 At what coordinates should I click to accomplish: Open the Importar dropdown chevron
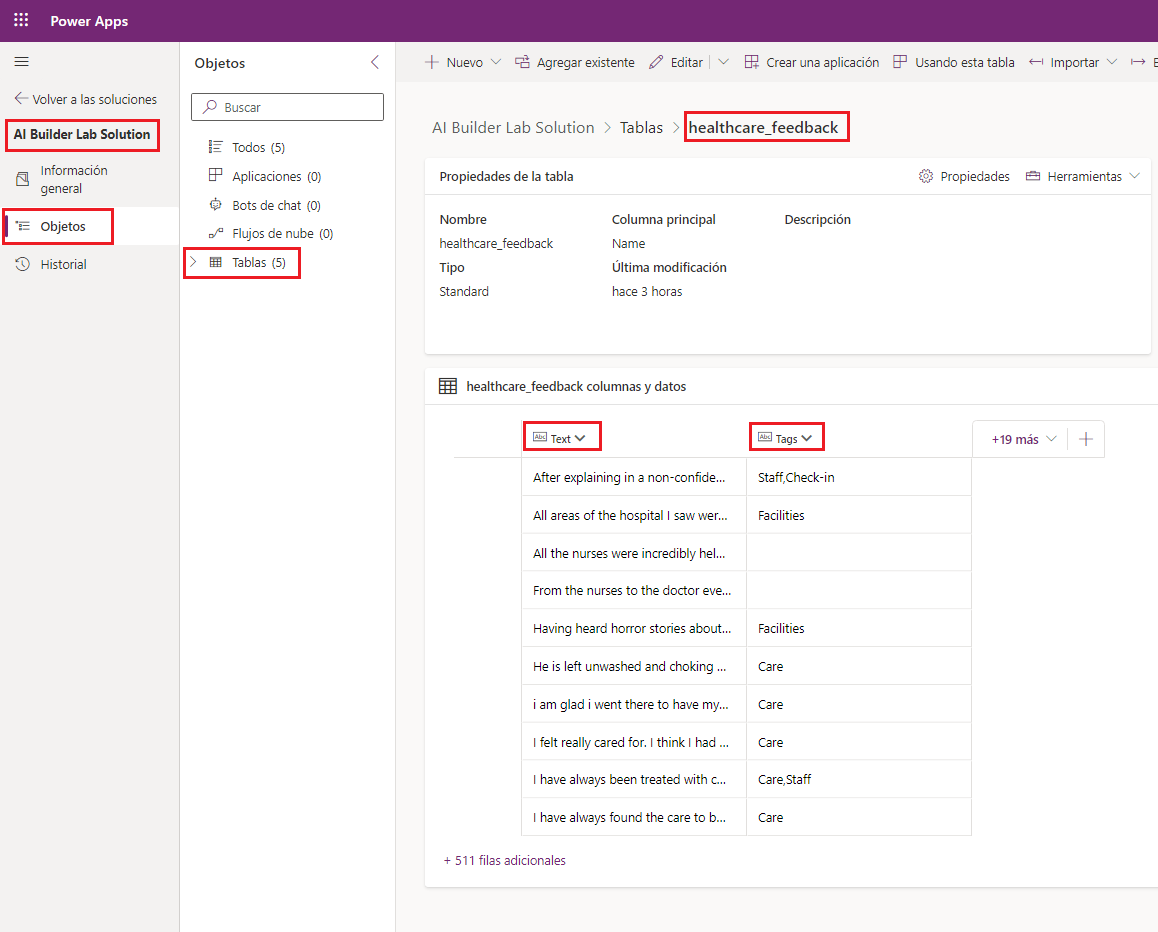[x=1111, y=62]
